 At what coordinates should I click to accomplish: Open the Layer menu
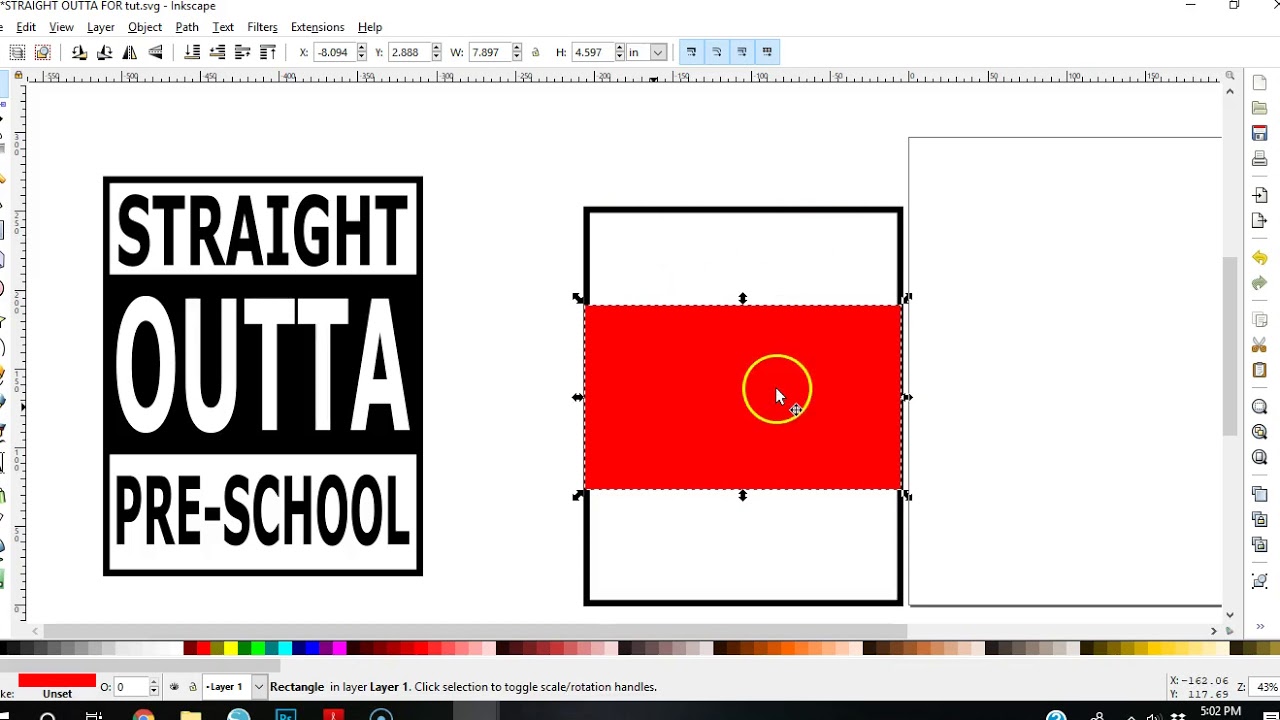101,27
